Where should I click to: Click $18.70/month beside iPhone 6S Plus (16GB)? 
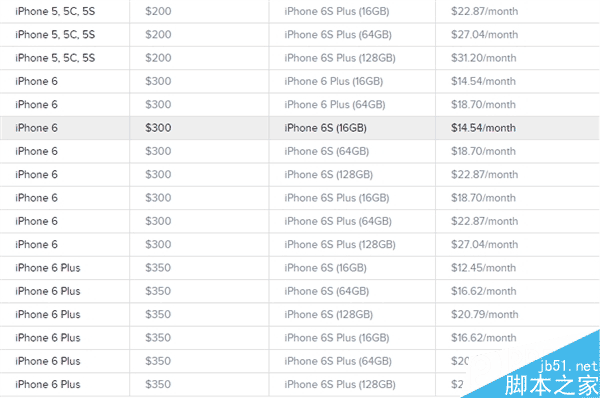click(483, 197)
